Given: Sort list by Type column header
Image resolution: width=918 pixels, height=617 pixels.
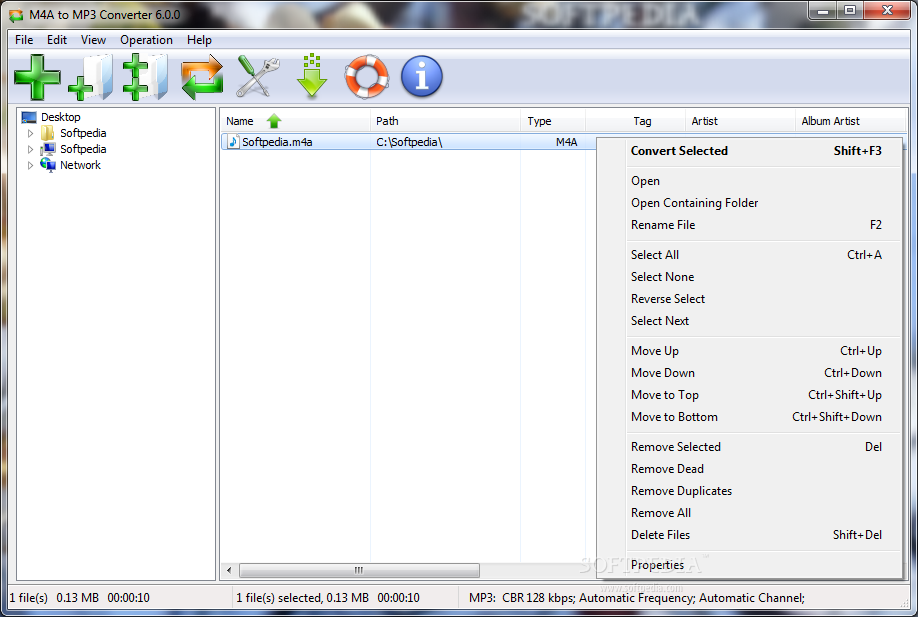Looking at the screenshot, I should click(553, 121).
